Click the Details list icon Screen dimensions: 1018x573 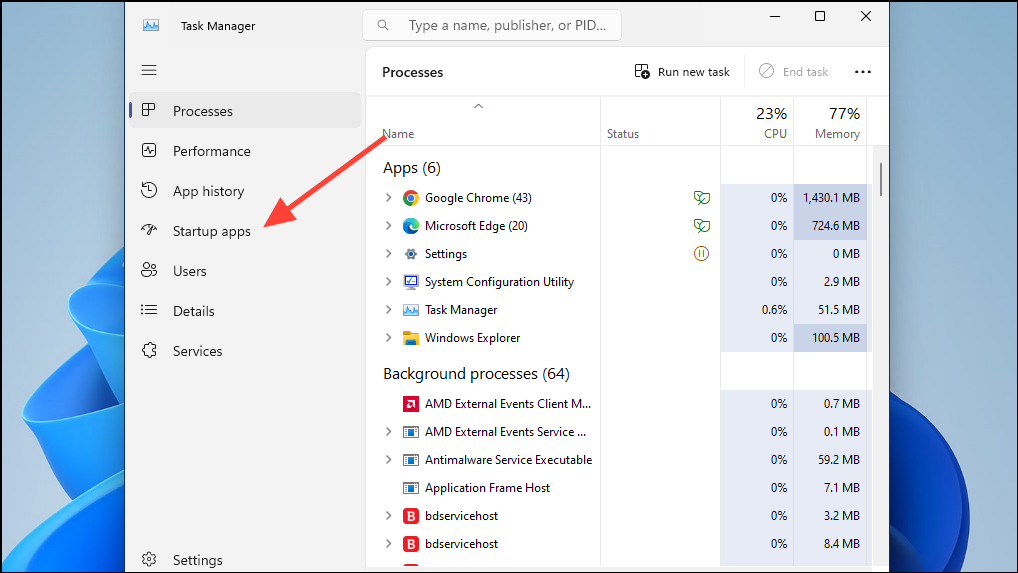[x=149, y=310]
